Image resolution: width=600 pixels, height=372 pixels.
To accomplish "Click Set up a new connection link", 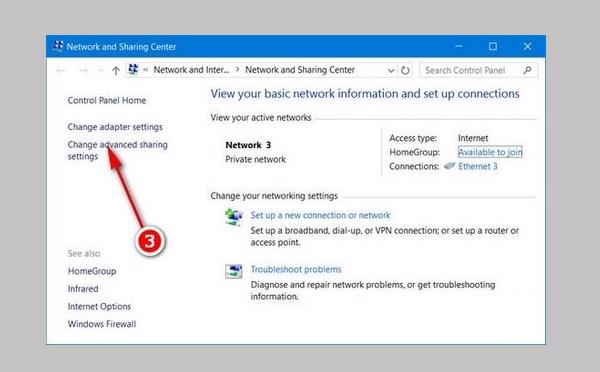I will 320,215.
